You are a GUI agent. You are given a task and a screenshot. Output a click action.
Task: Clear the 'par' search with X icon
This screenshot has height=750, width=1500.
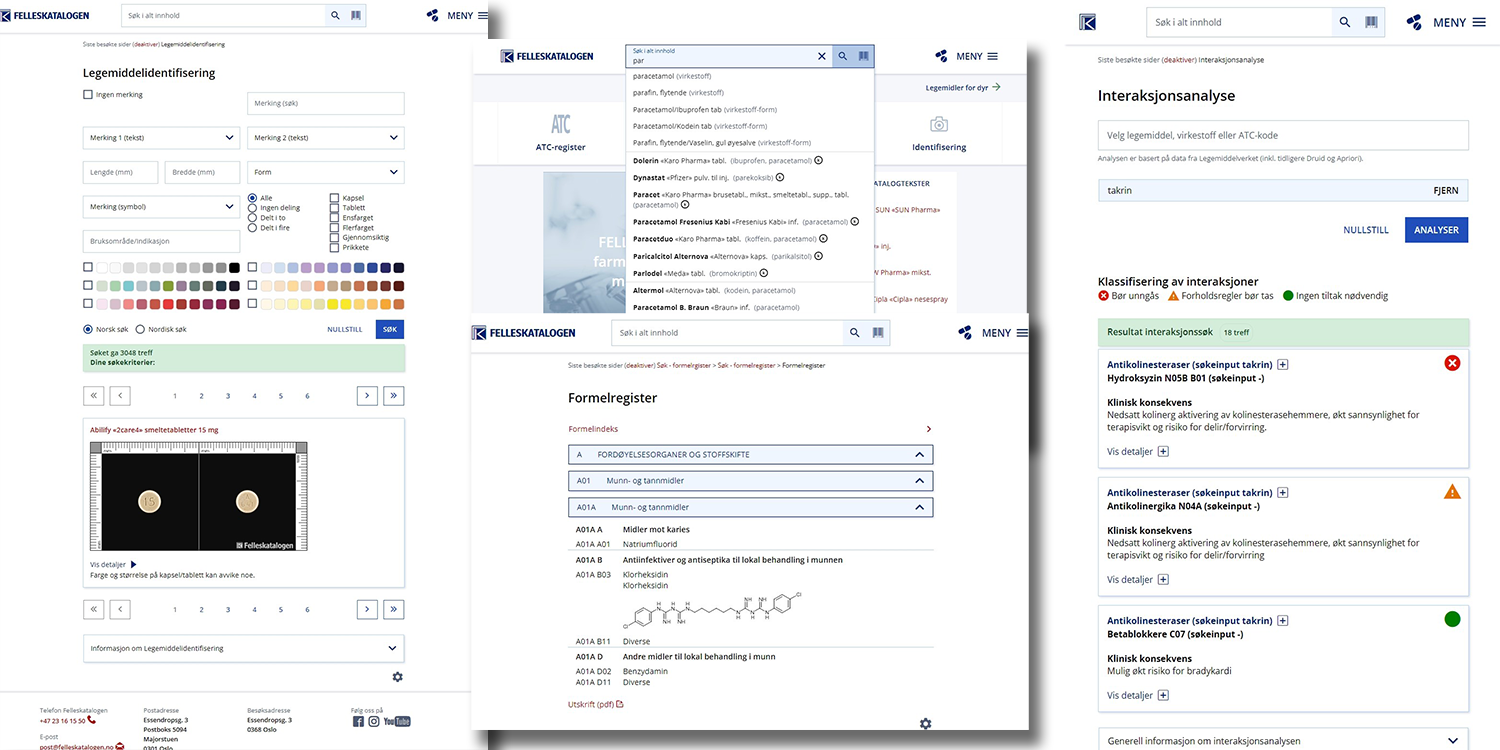(x=822, y=56)
